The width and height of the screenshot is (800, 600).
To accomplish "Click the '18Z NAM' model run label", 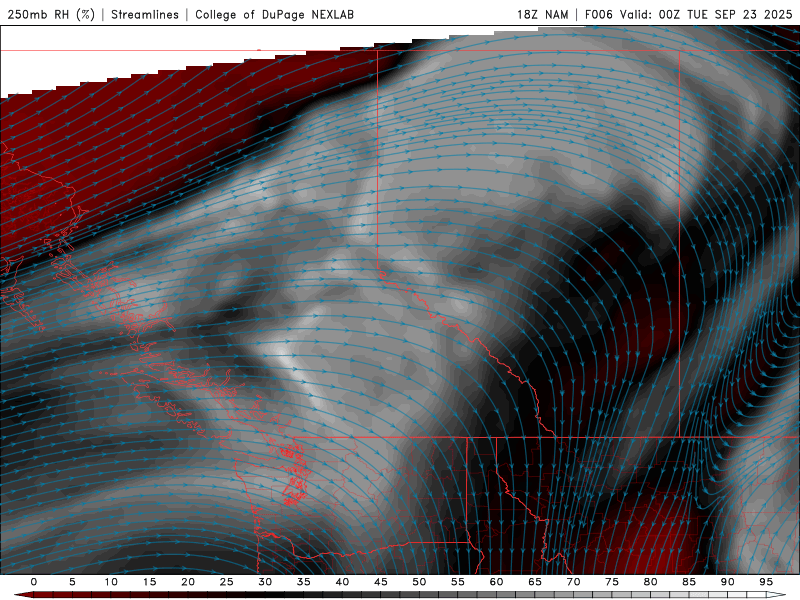I will tap(543, 14).
